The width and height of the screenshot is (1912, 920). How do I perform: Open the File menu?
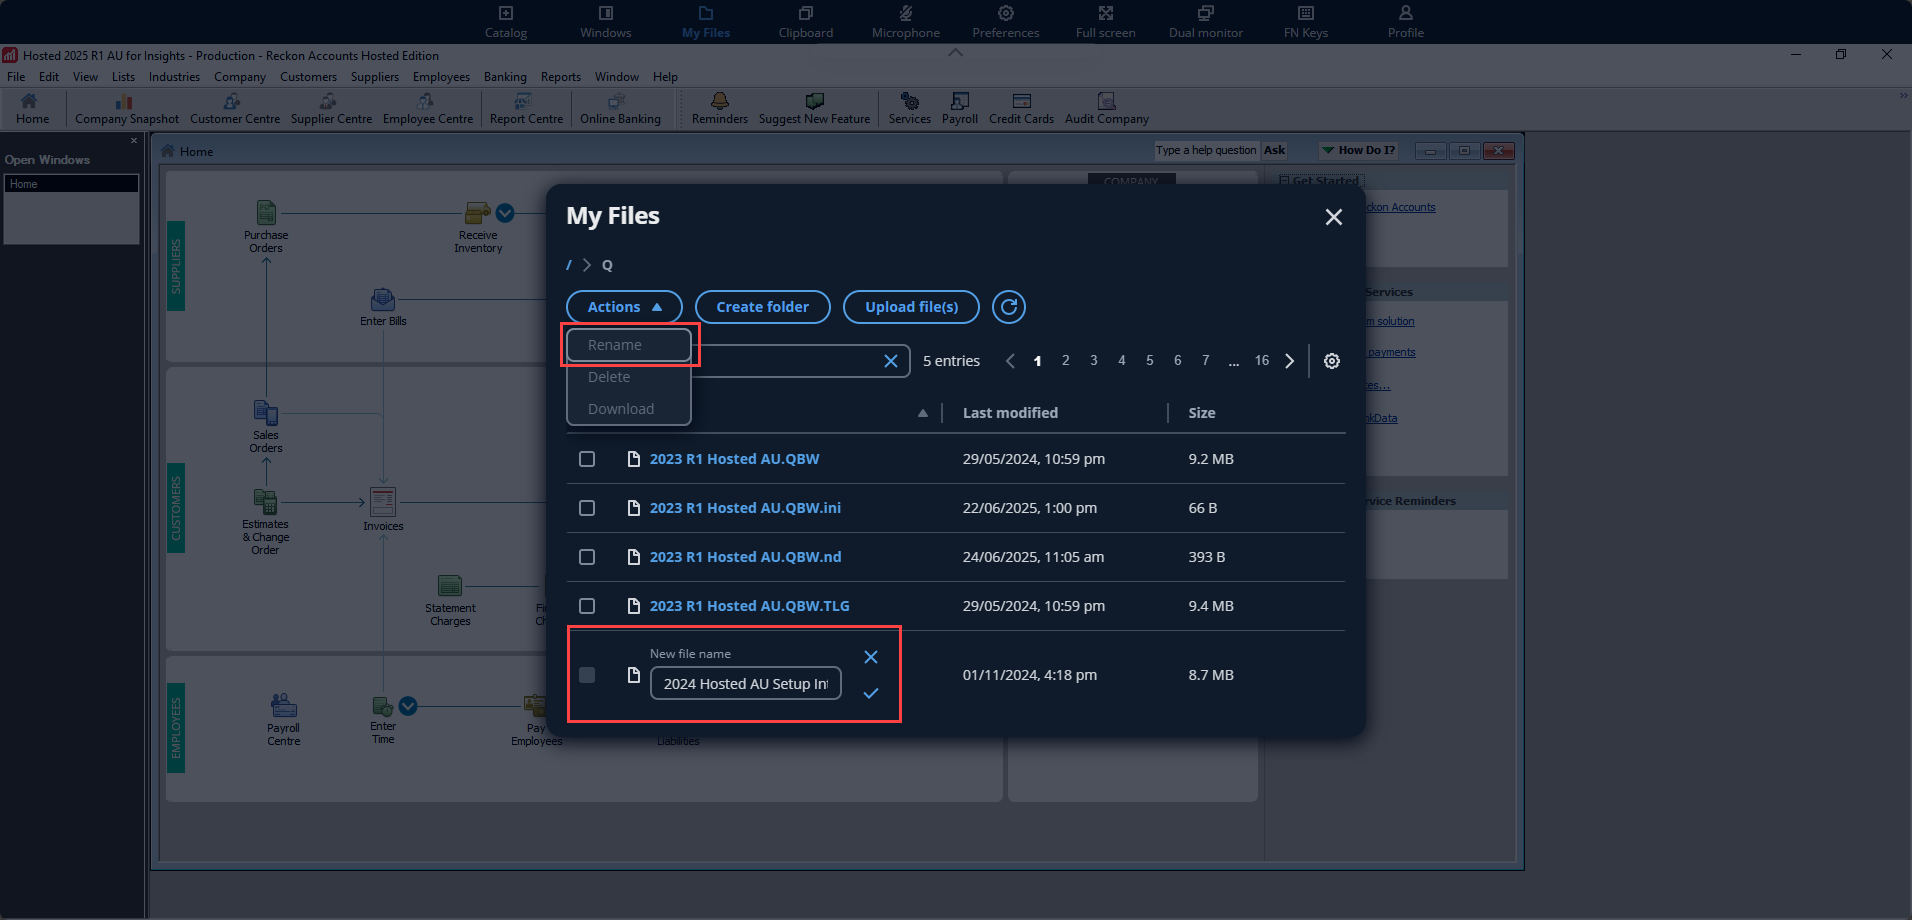coord(16,77)
